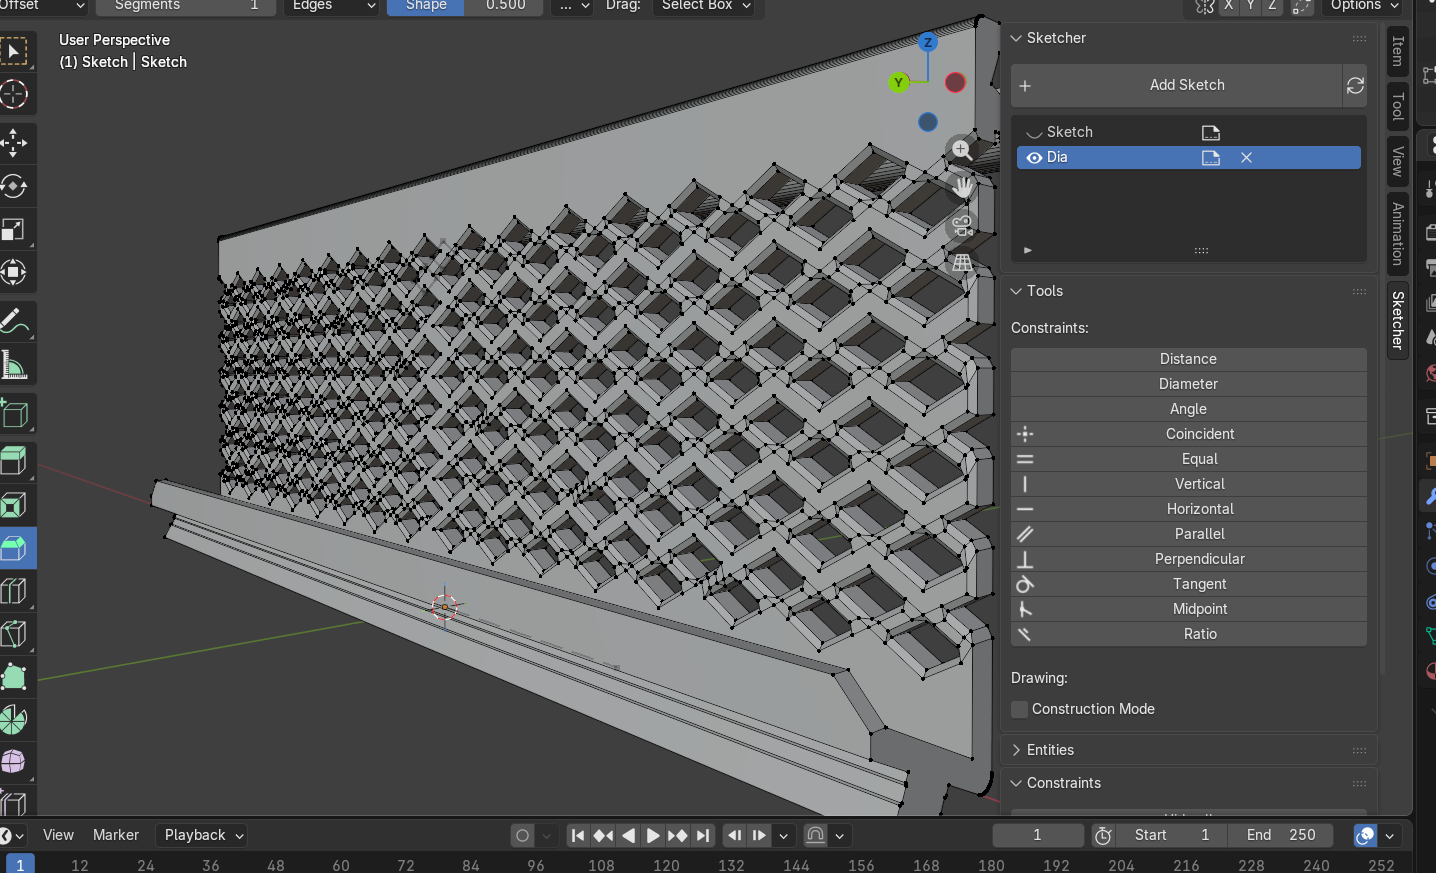The width and height of the screenshot is (1436, 873).
Task: Expand the Entities panel
Action: pyautogui.click(x=1050, y=750)
